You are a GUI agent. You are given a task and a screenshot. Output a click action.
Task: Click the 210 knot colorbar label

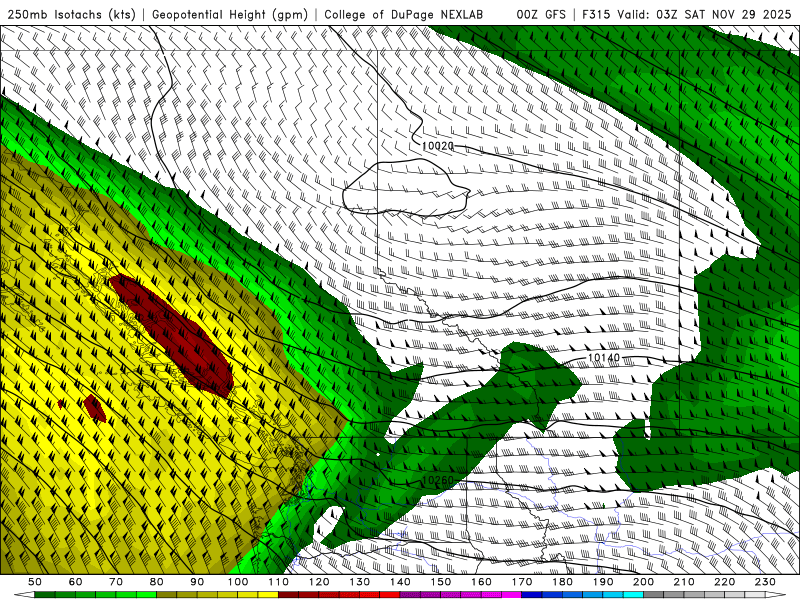[x=685, y=582]
